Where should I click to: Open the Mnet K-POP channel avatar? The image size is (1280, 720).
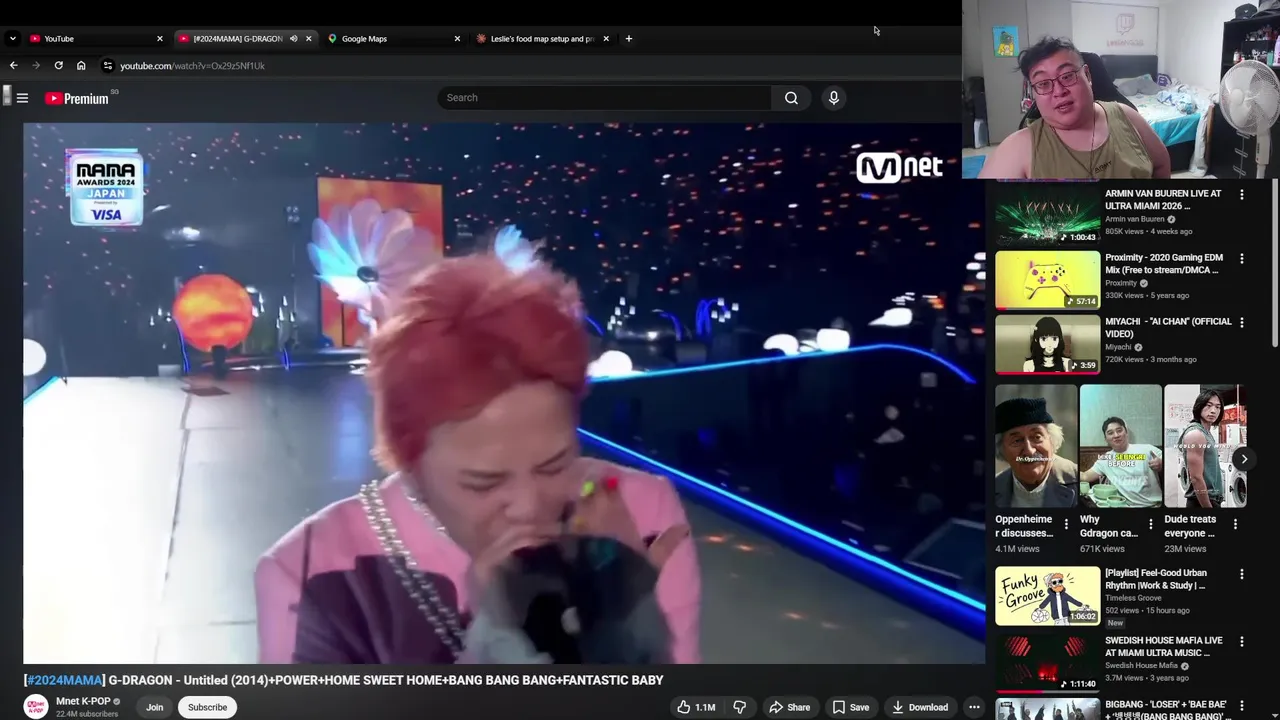tap(36, 707)
